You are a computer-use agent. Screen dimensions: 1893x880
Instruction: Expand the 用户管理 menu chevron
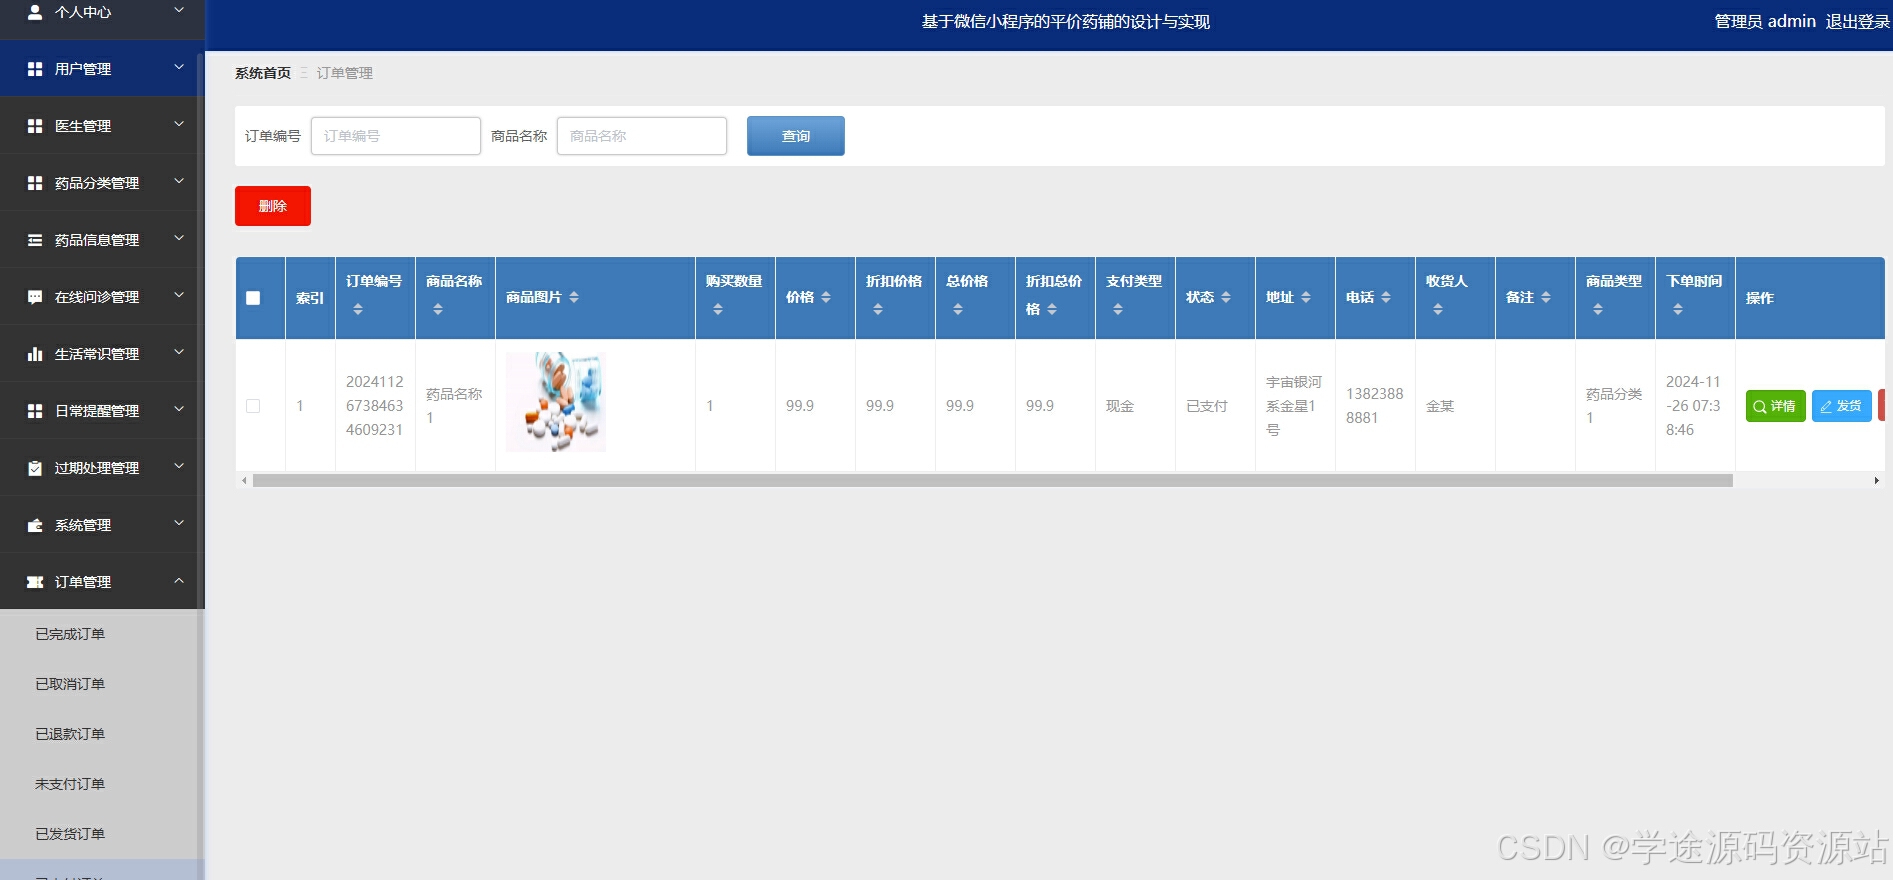tap(179, 67)
